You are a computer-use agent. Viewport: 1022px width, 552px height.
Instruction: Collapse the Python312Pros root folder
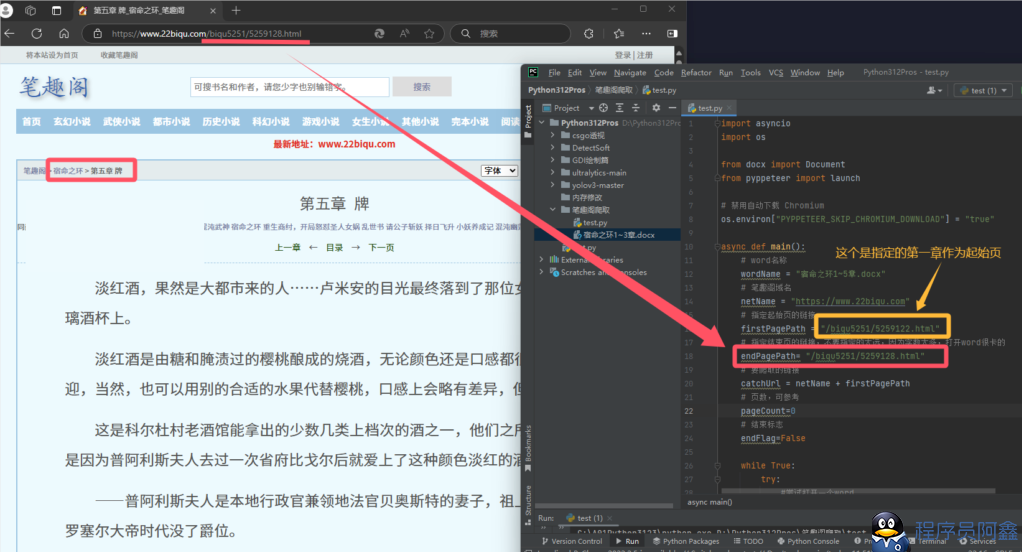click(542, 123)
